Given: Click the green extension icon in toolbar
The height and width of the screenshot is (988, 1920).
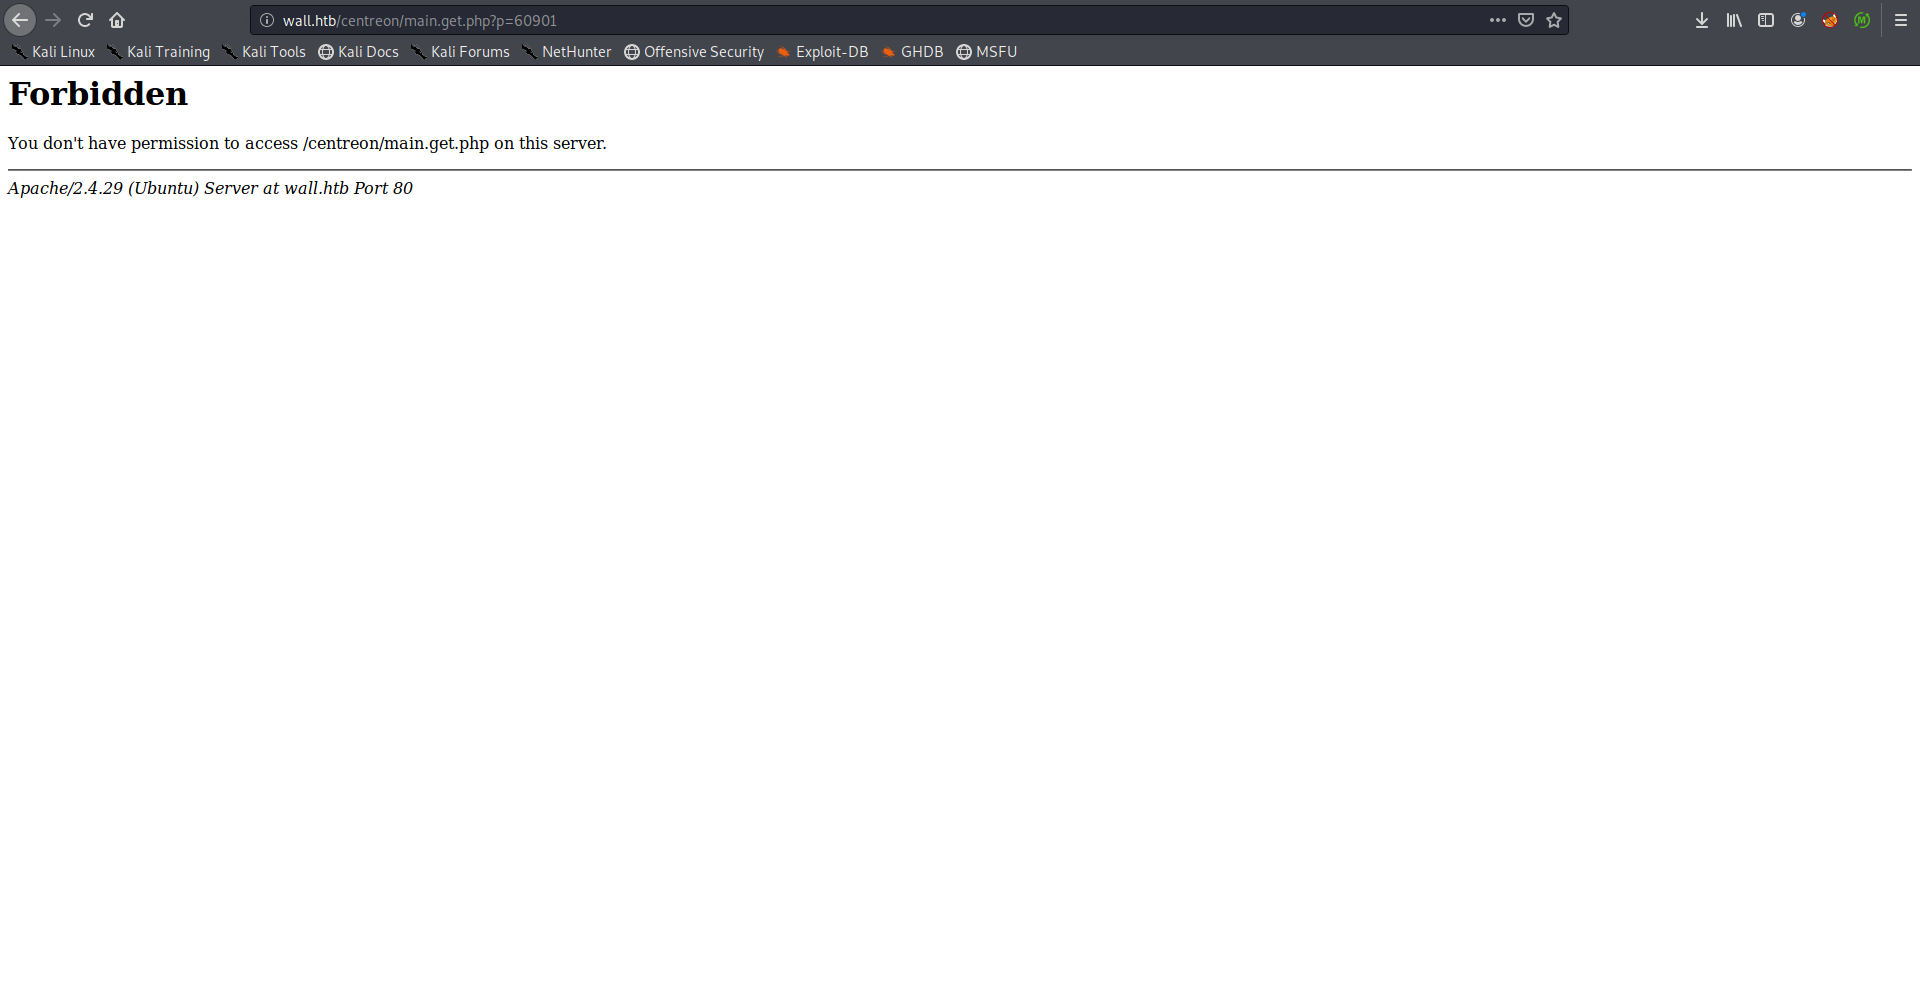Looking at the screenshot, I should 1862,20.
